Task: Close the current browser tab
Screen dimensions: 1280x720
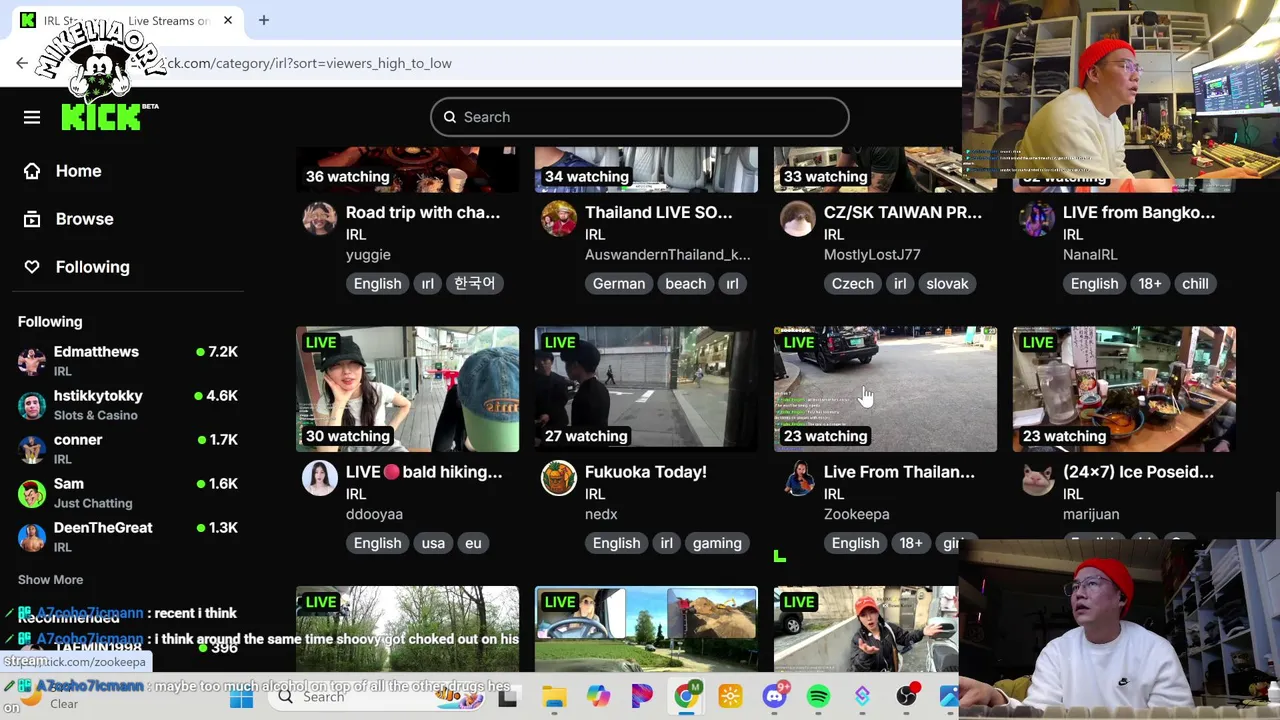Action: (x=228, y=20)
